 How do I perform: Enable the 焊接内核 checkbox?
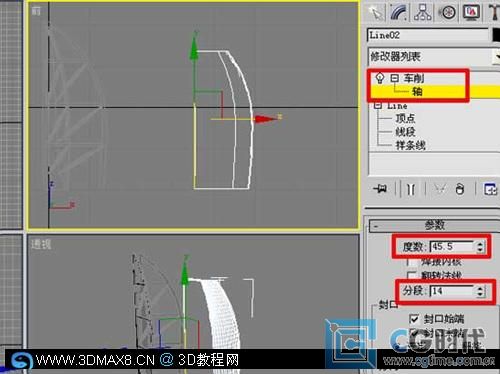(x=411, y=262)
